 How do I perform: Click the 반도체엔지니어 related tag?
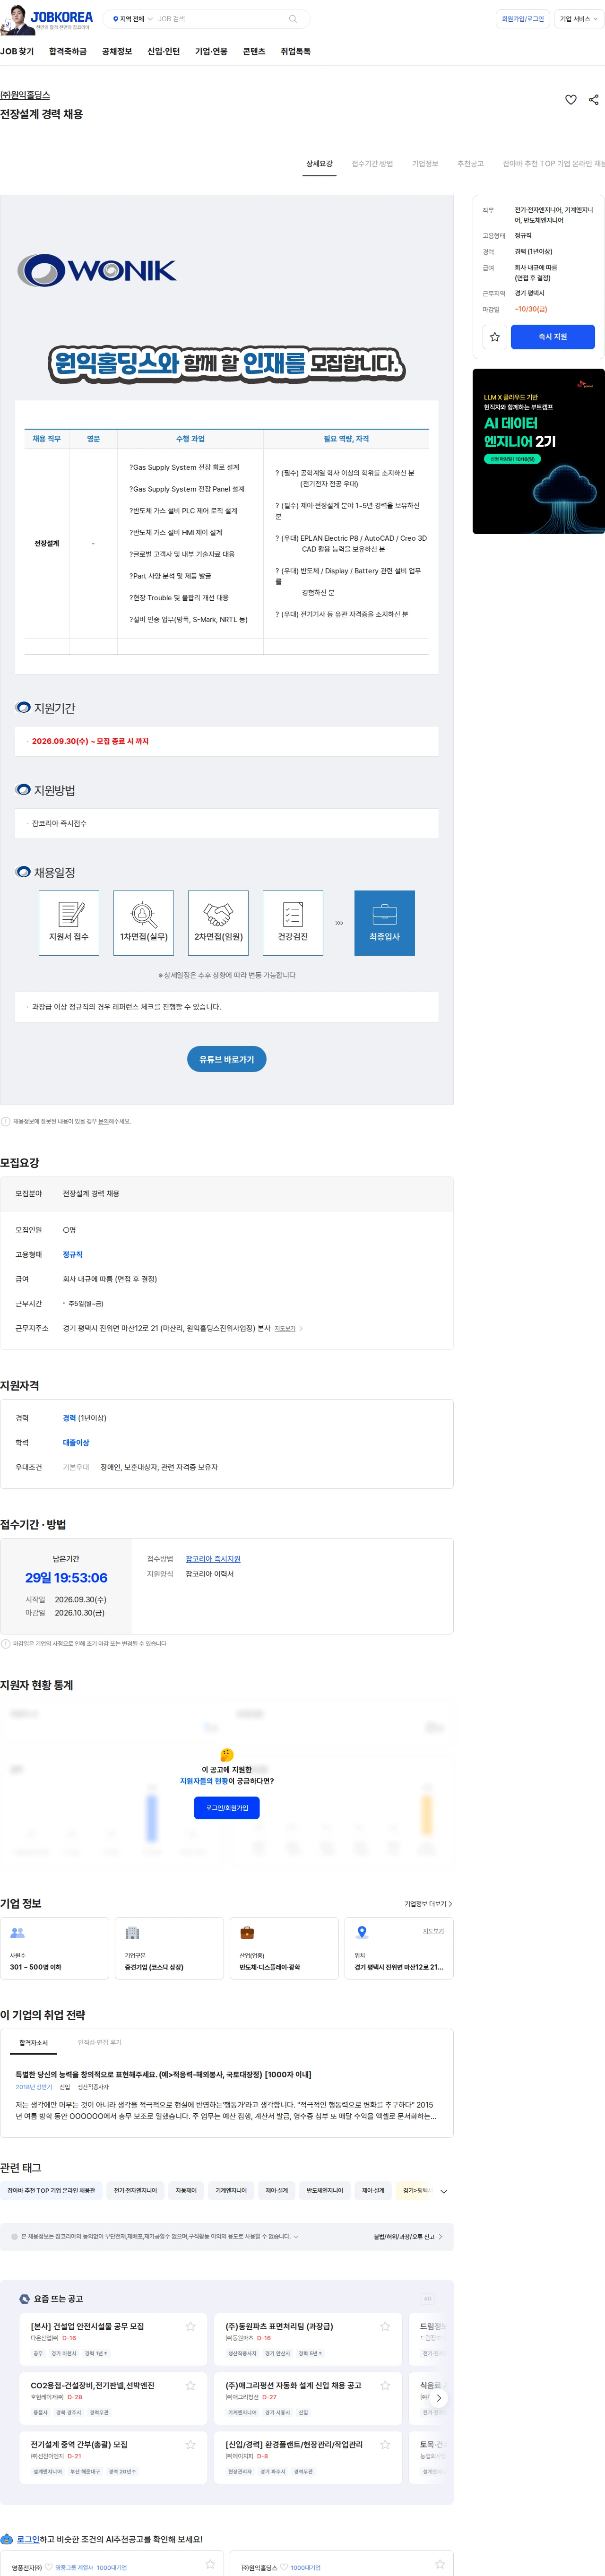click(x=325, y=2190)
